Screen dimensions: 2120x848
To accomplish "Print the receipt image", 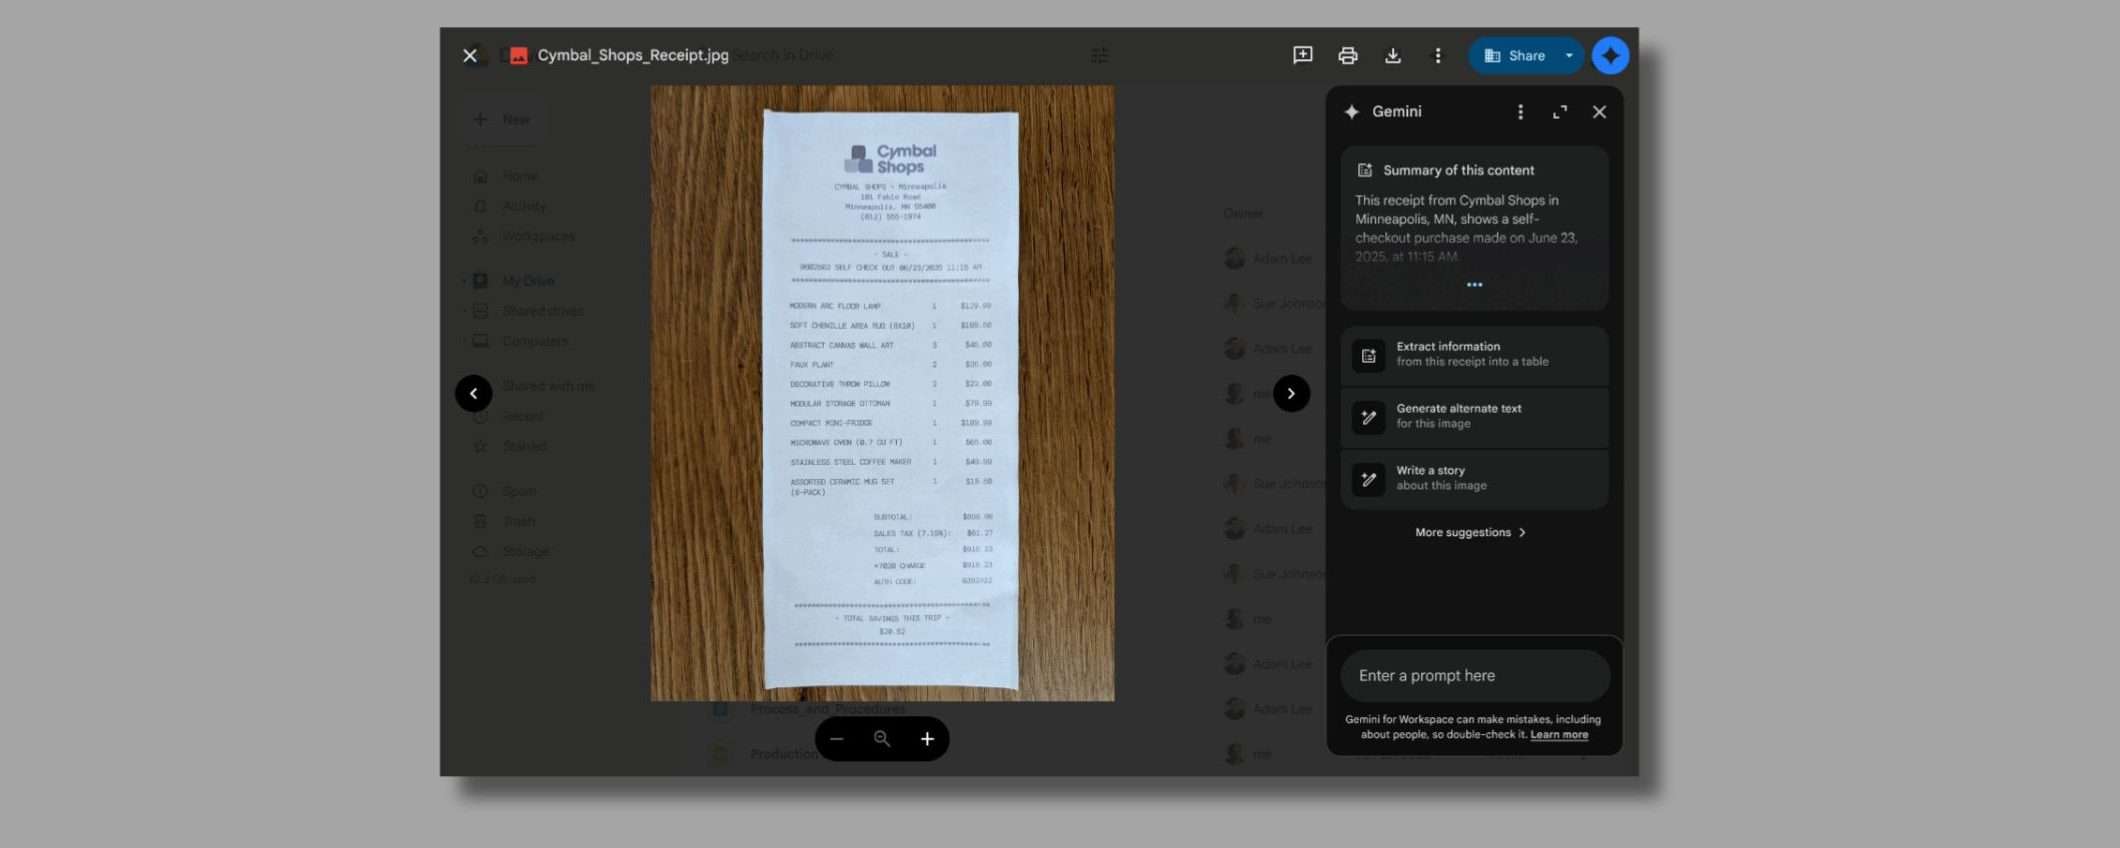I will point(1347,55).
